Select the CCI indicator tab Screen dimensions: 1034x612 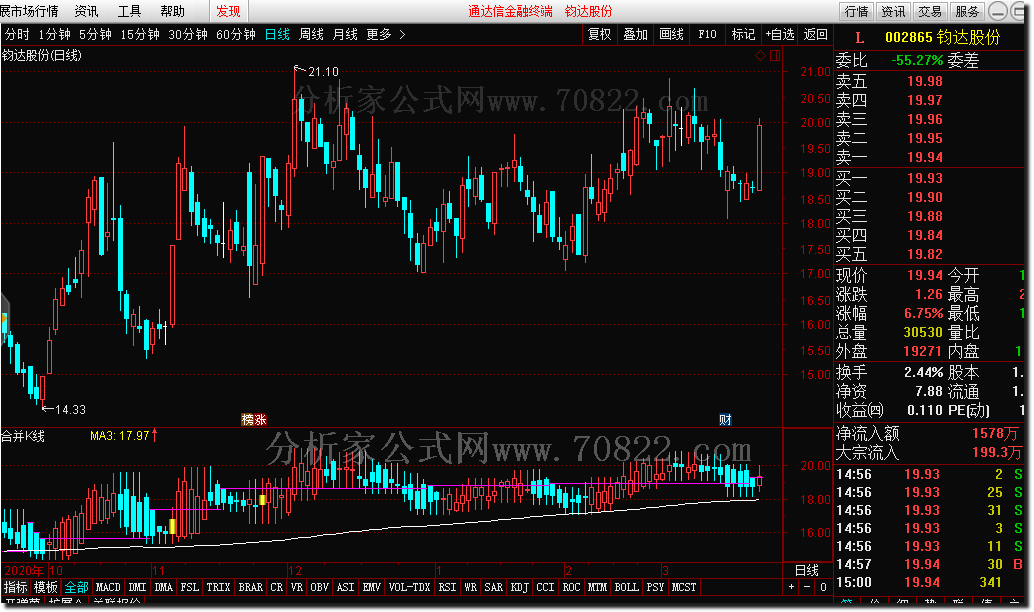[545, 587]
